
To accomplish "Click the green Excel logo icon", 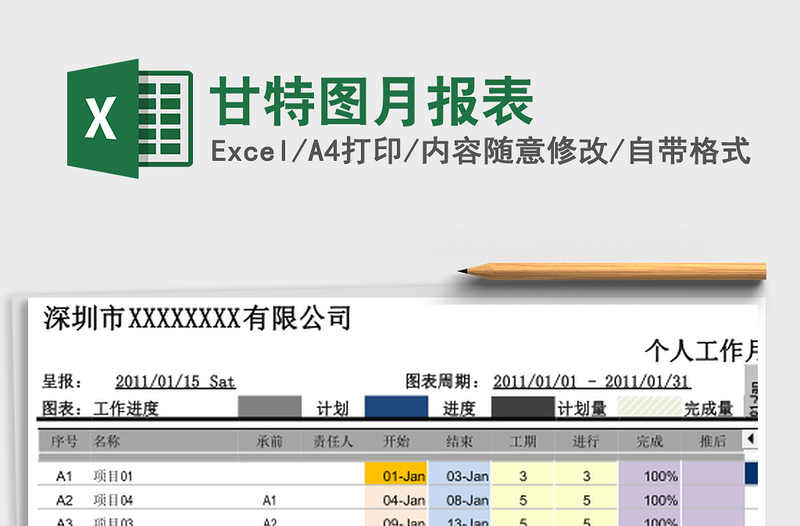I will [130, 118].
